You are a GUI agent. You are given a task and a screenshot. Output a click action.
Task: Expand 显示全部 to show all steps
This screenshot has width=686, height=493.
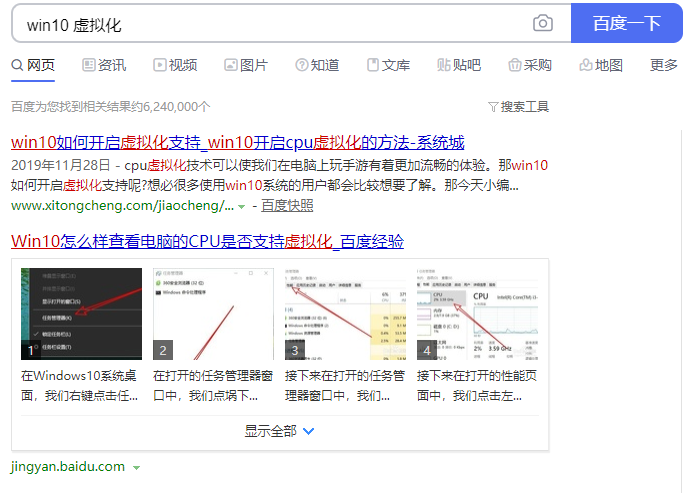[x=279, y=431]
